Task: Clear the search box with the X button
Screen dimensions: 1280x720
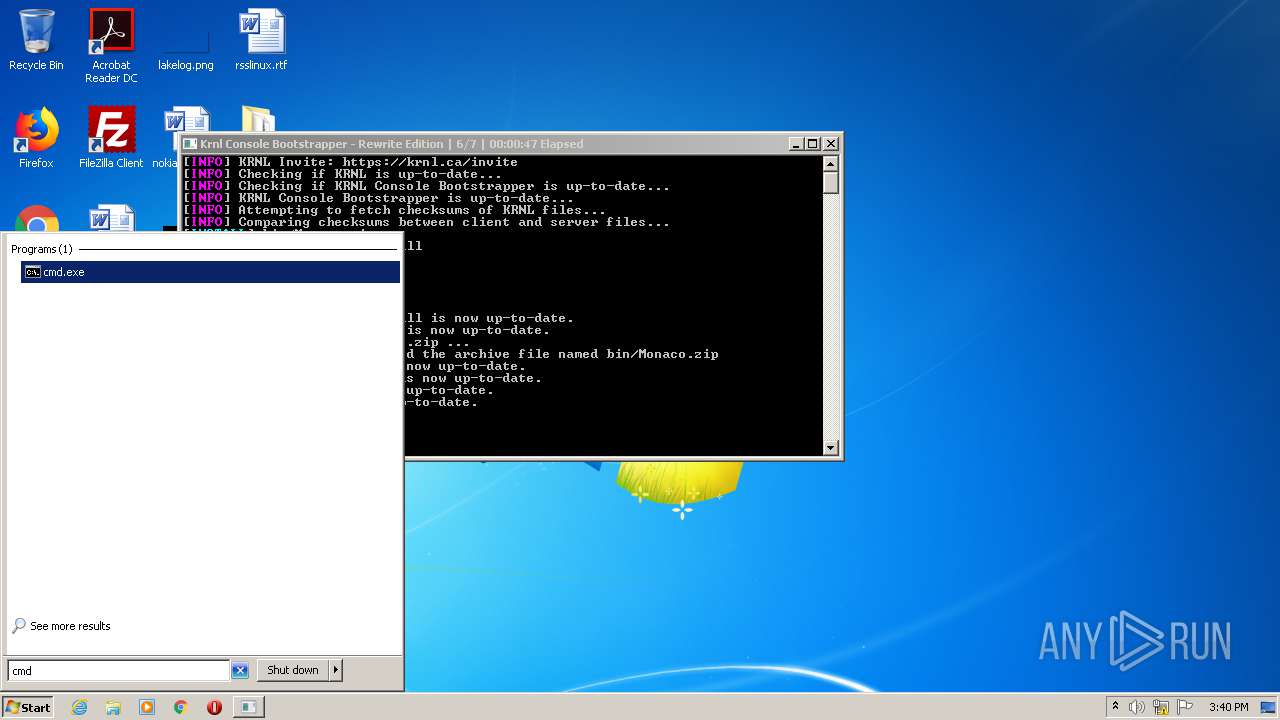Action: [x=240, y=671]
